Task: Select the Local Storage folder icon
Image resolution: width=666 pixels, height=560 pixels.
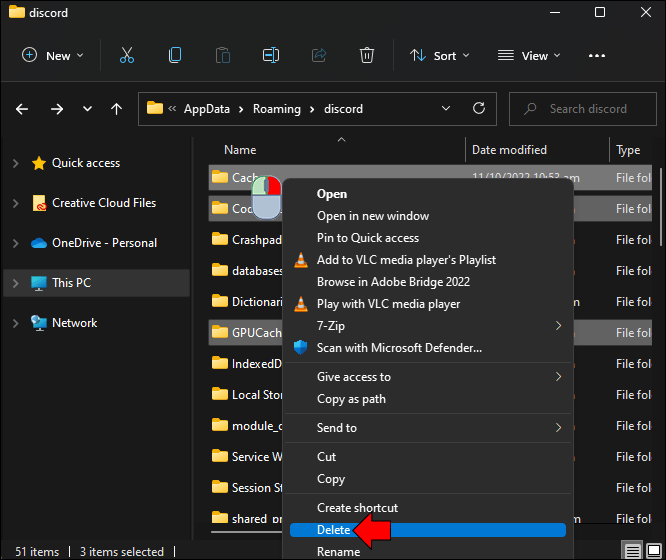Action: click(x=220, y=394)
